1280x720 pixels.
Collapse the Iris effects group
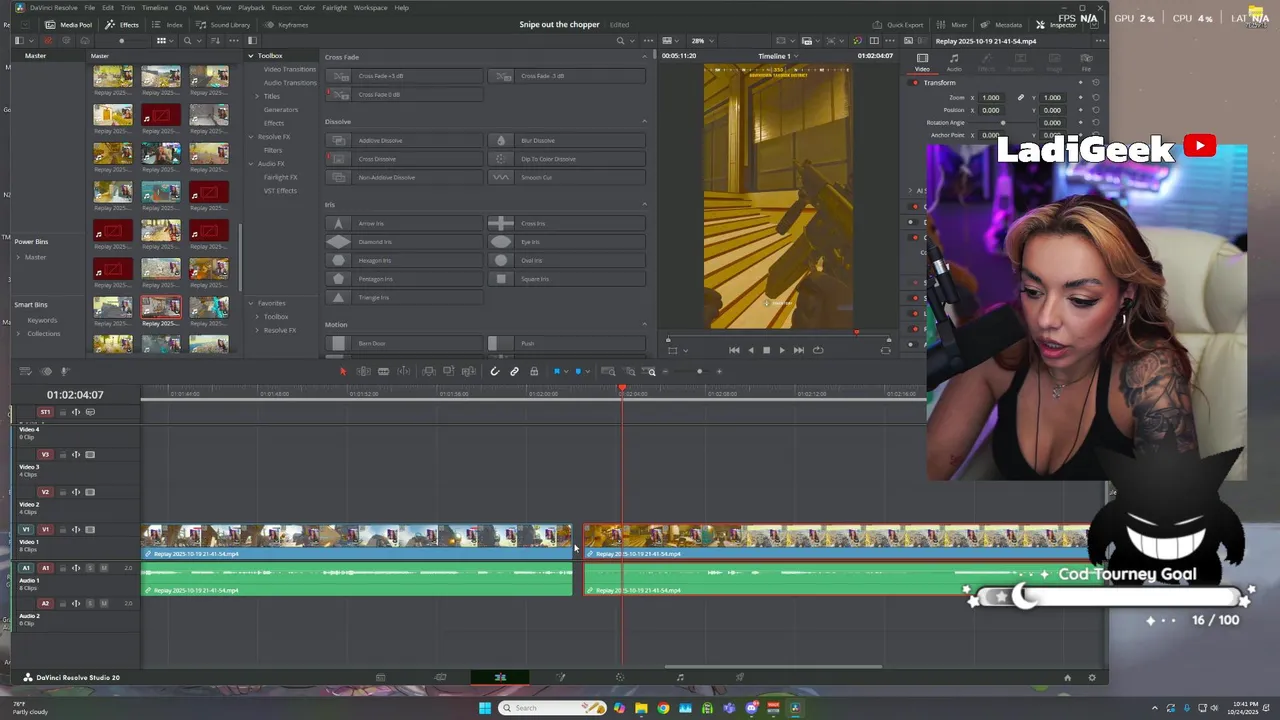pos(644,205)
